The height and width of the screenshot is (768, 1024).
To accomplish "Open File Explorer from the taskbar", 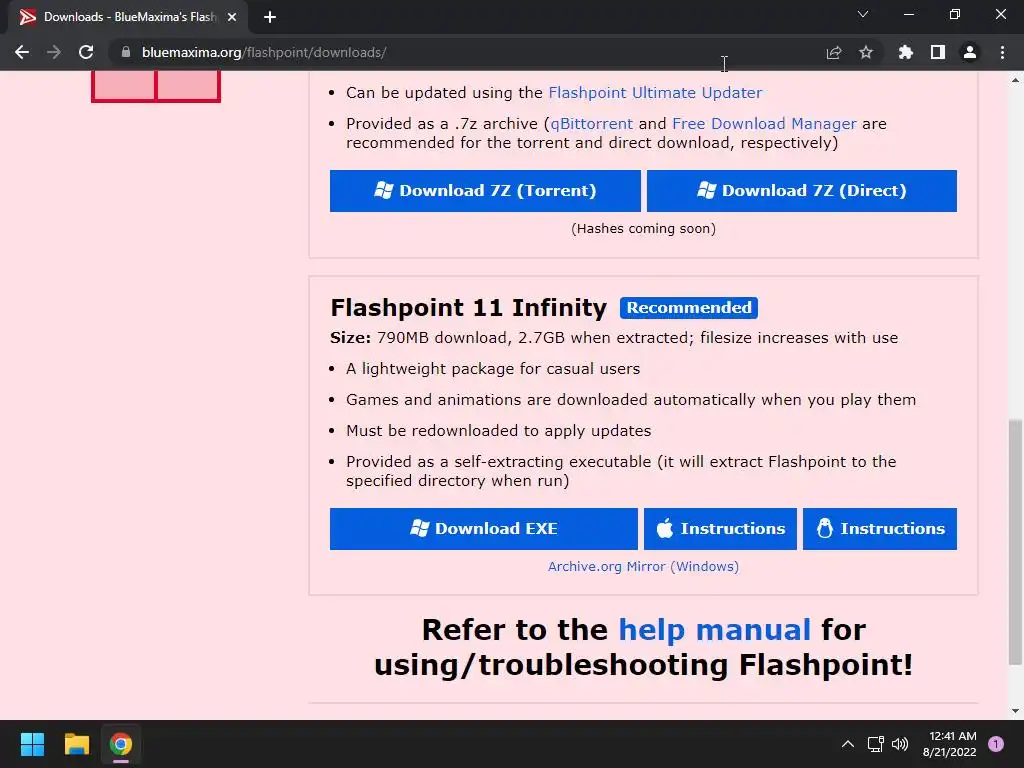I will coord(76,744).
